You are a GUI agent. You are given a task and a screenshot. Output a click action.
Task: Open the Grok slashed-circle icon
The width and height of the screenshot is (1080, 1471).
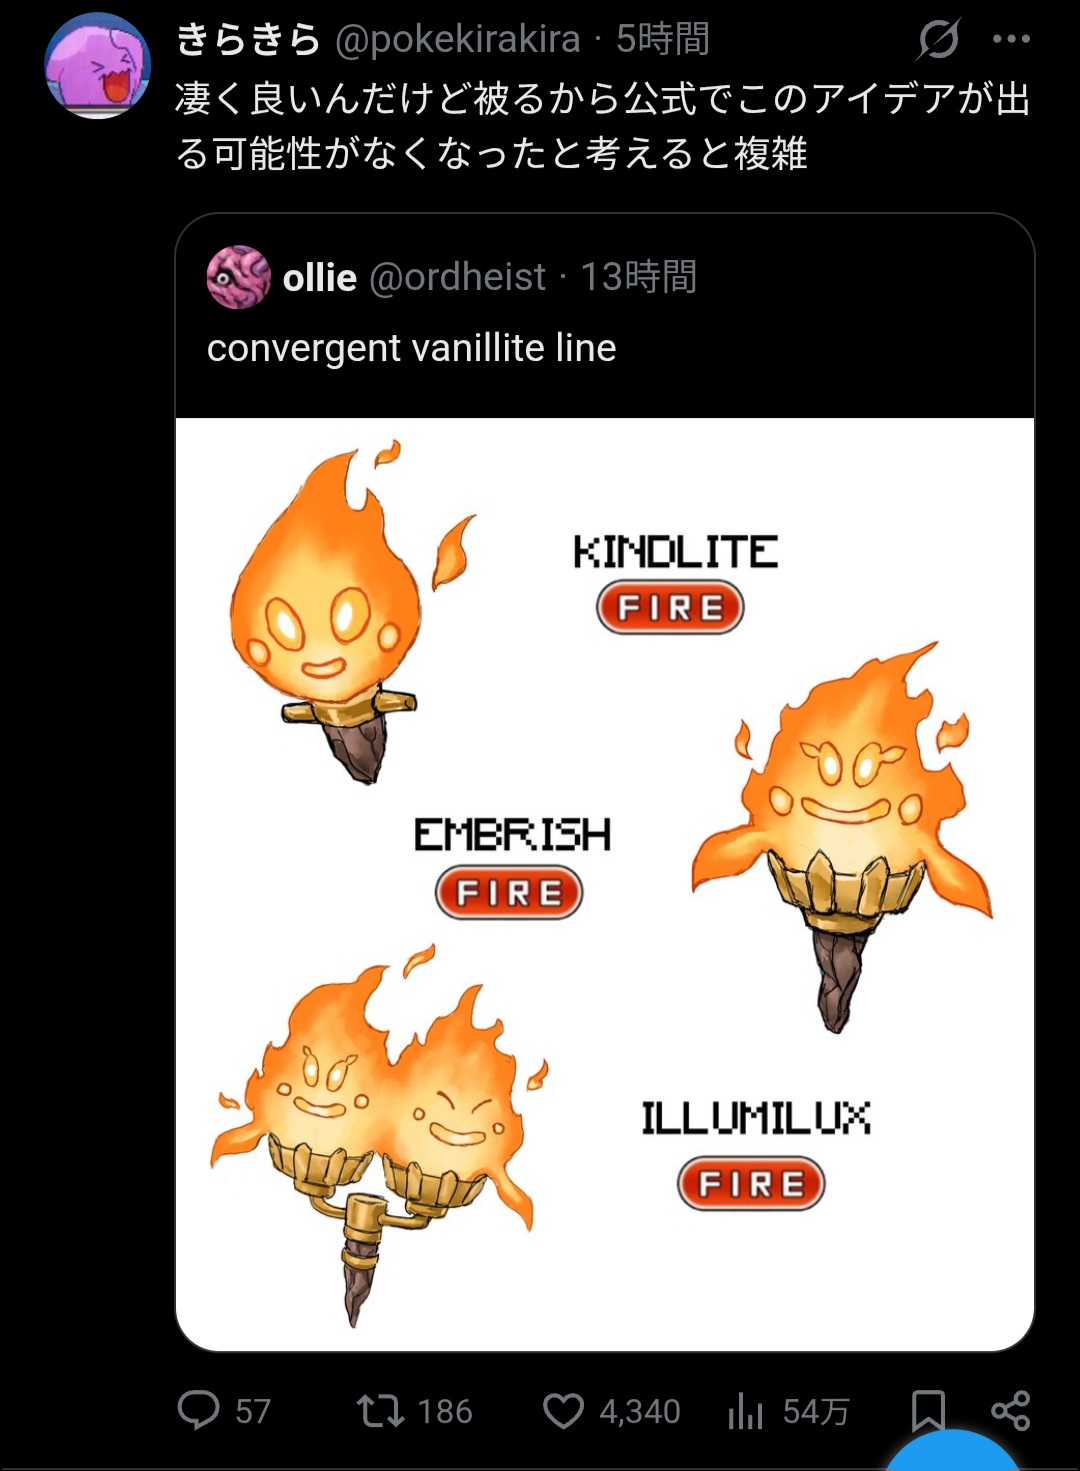(x=939, y=39)
